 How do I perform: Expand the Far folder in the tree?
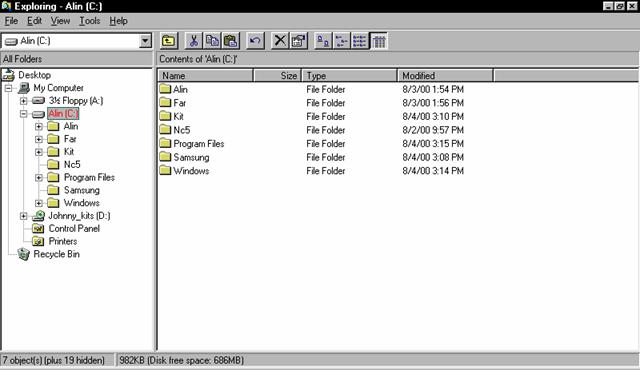39,139
